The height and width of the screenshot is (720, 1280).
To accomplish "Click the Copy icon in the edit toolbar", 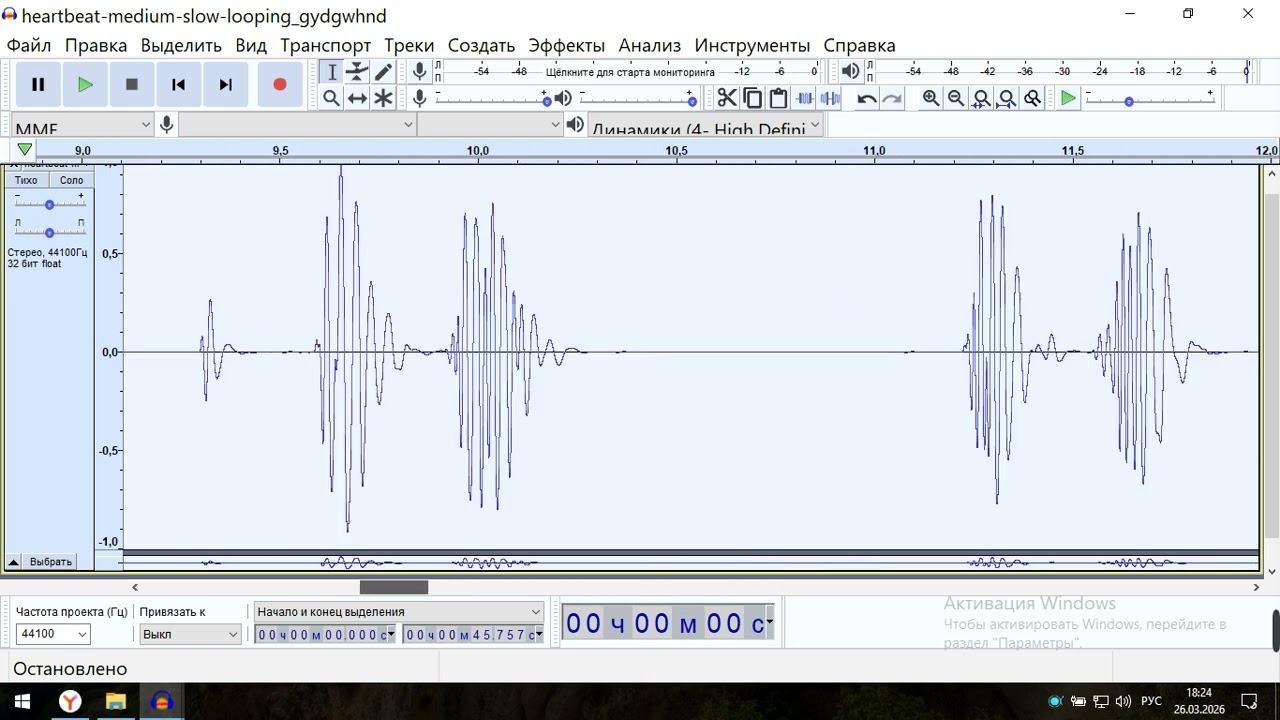I will (x=753, y=98).
